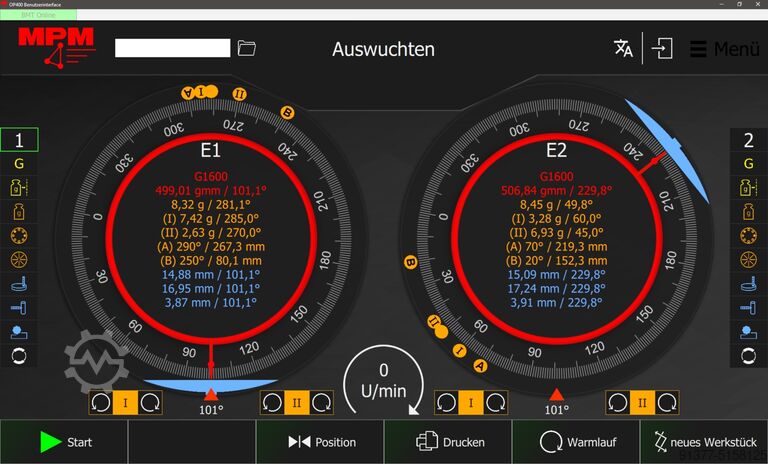Toggle plane 2 selector in right sidebar

tap(748, 140)
